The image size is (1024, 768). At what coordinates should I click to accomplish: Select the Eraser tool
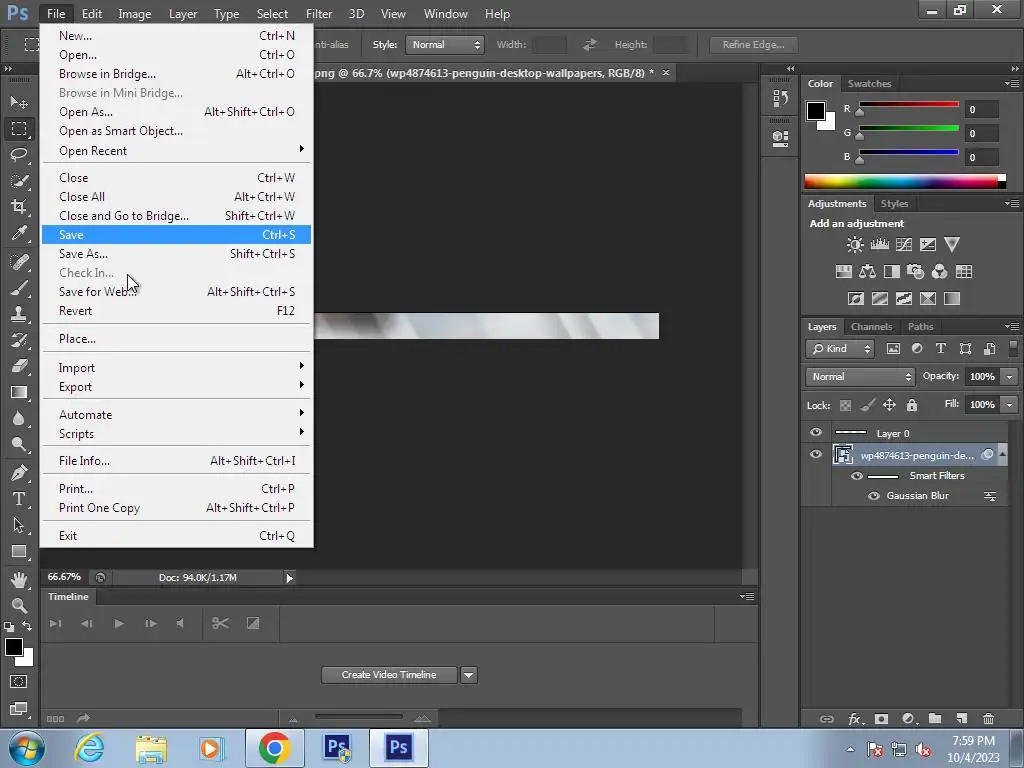(19, 366)
